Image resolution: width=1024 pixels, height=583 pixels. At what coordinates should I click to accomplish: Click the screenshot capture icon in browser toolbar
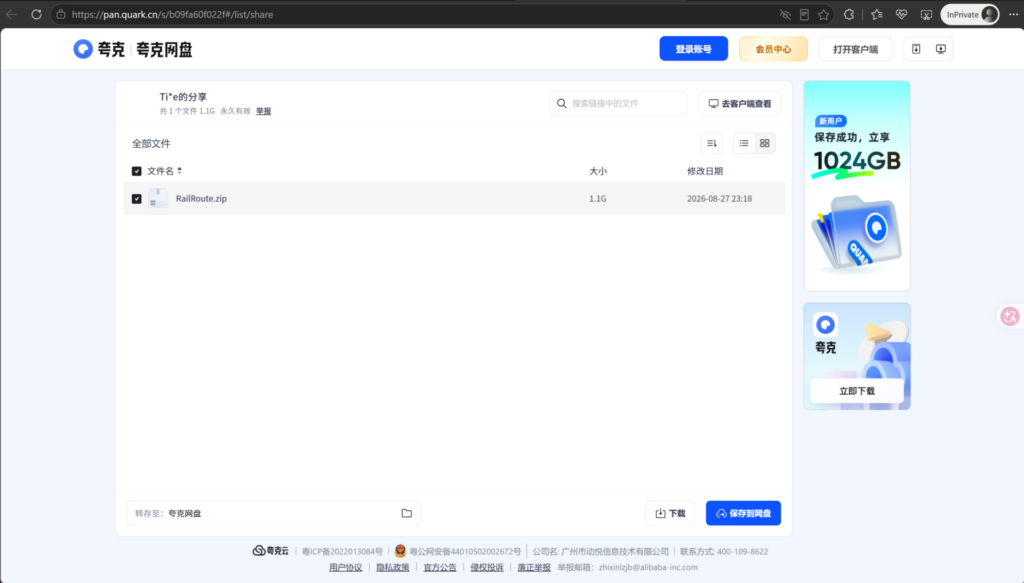click(x=926, y=14)
